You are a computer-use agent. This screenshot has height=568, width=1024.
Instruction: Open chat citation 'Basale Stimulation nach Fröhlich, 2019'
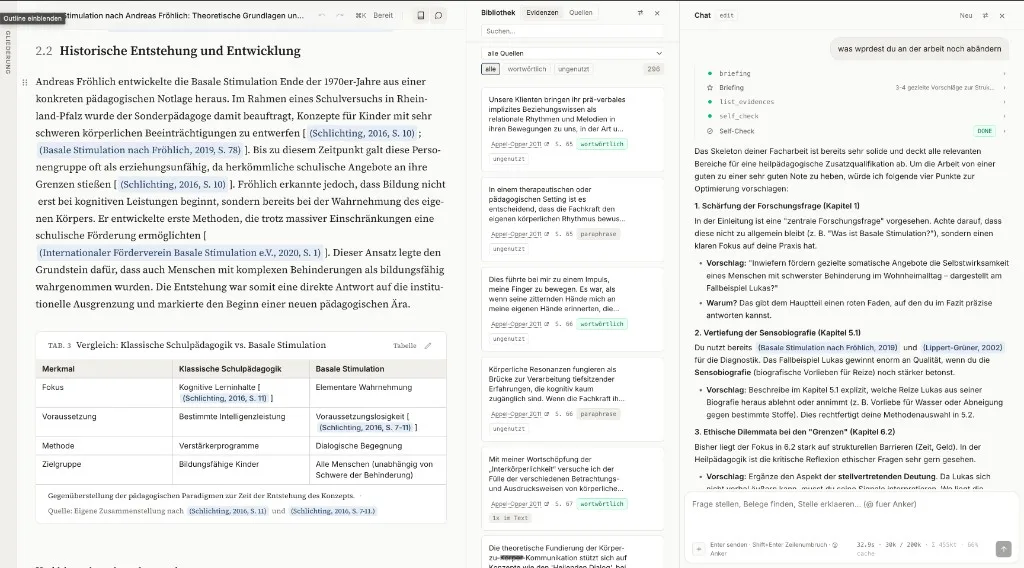[x=827, y=347]
